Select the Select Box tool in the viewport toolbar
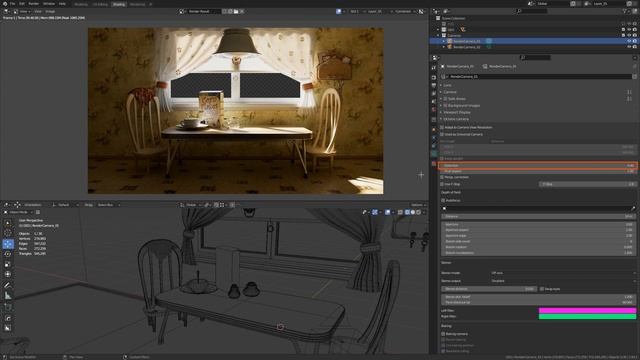Image resolution: width=640 pixels, height=360 pixels. coord(8,223)
